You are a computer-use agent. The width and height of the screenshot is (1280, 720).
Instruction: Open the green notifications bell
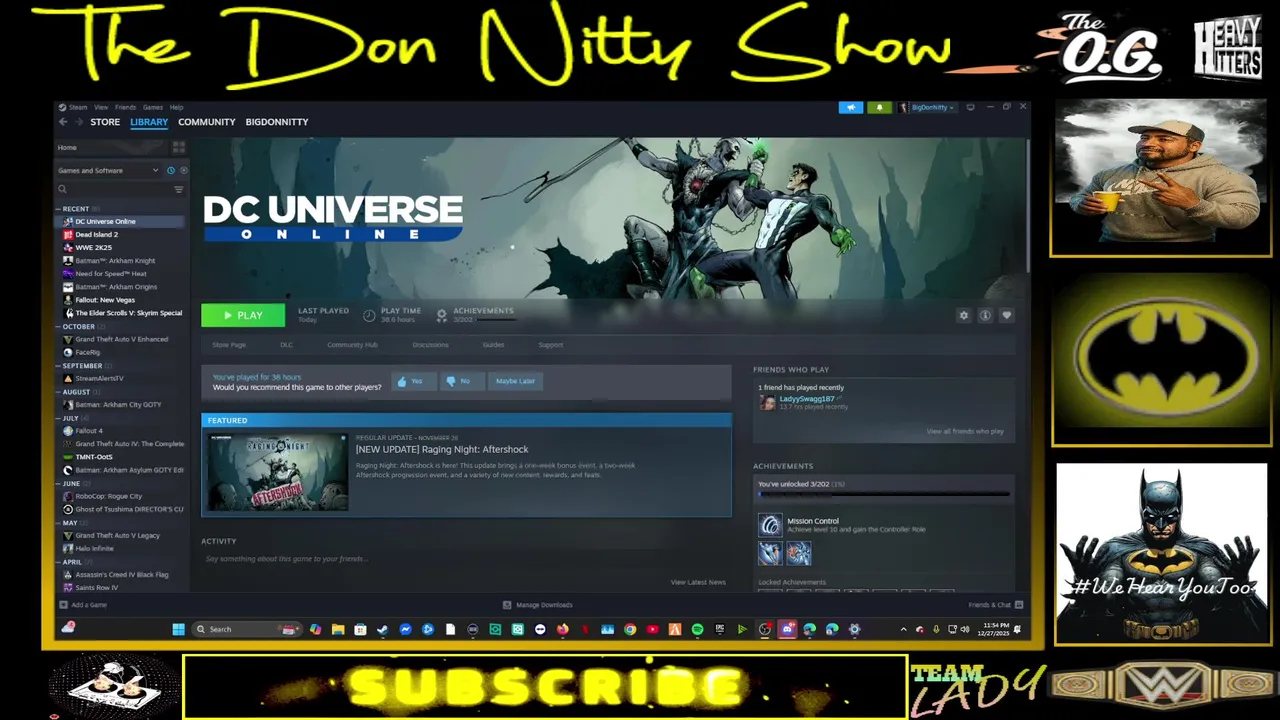coord(880,107)
